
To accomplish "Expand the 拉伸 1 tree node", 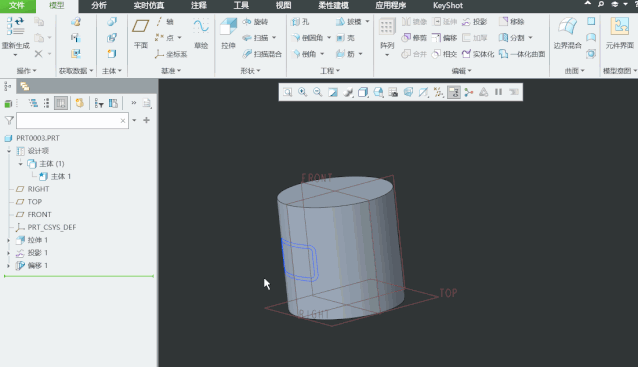I will point(9,240).
